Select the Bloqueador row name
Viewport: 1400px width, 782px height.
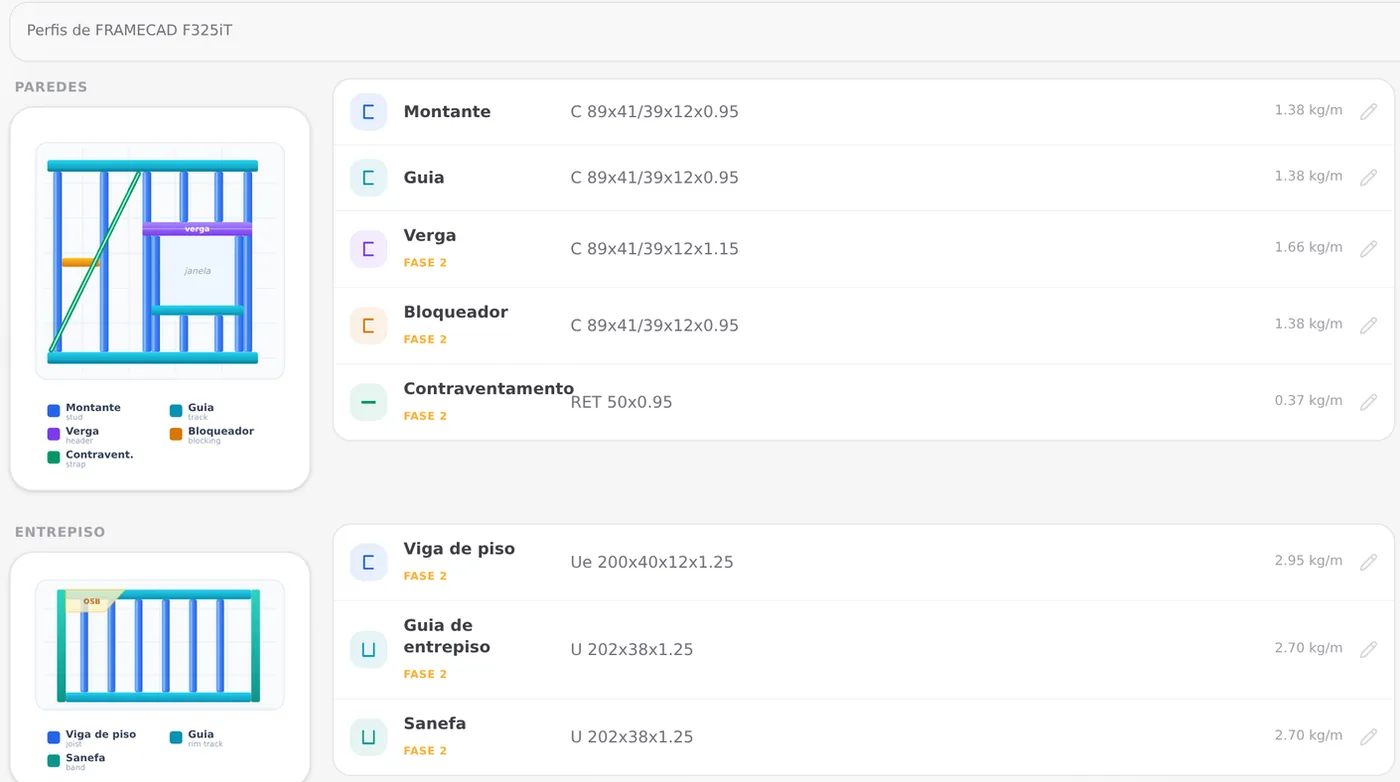(x=456, y=312)
